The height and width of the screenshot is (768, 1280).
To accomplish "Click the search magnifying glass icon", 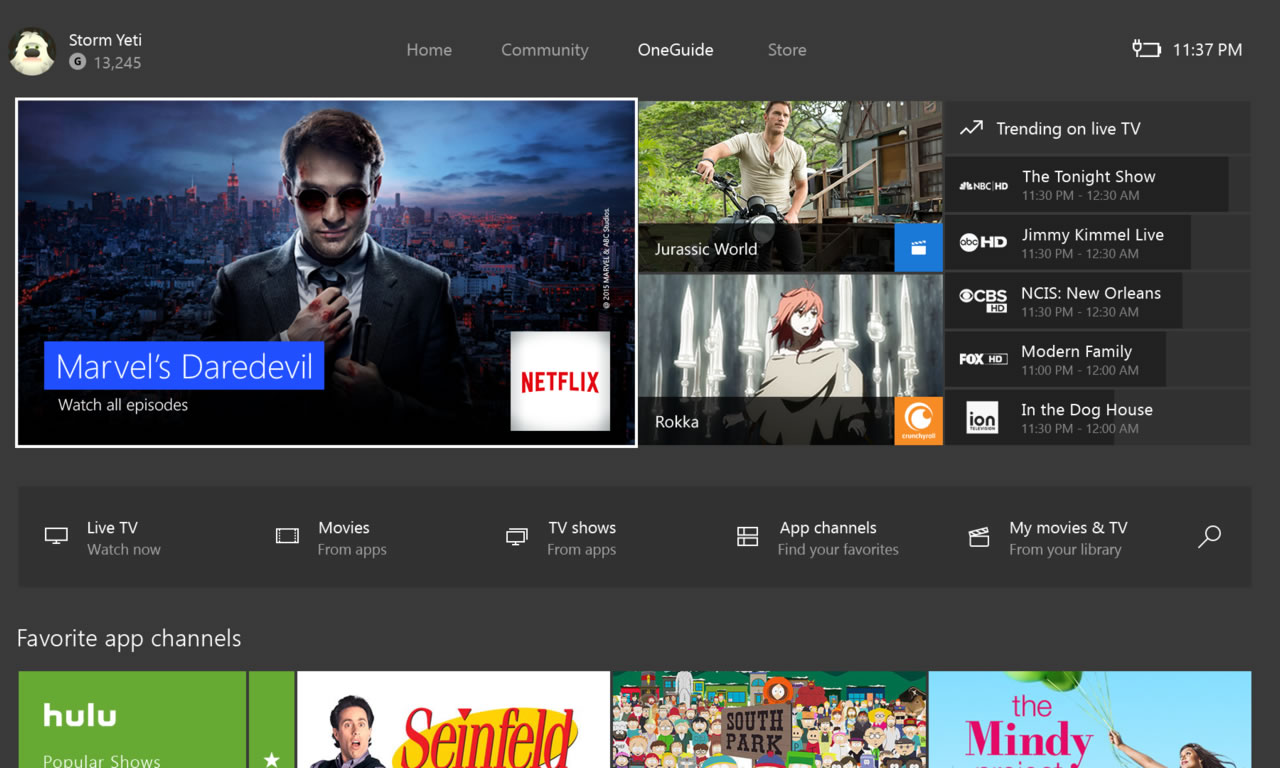I will coord(1209,537).
